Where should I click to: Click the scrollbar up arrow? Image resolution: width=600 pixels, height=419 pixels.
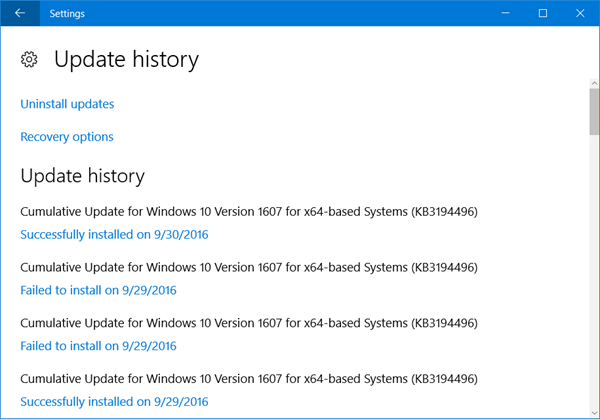(x=594, y=83)
